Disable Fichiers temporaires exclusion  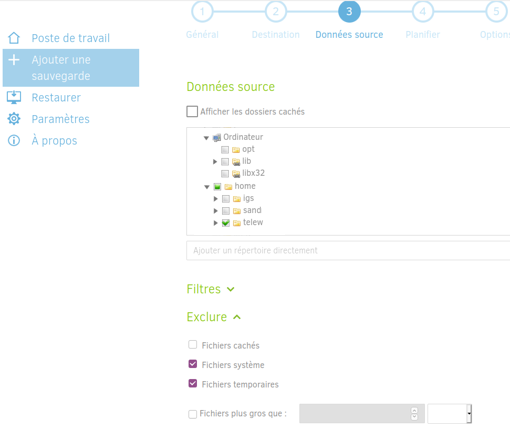[x=193, y=383]
